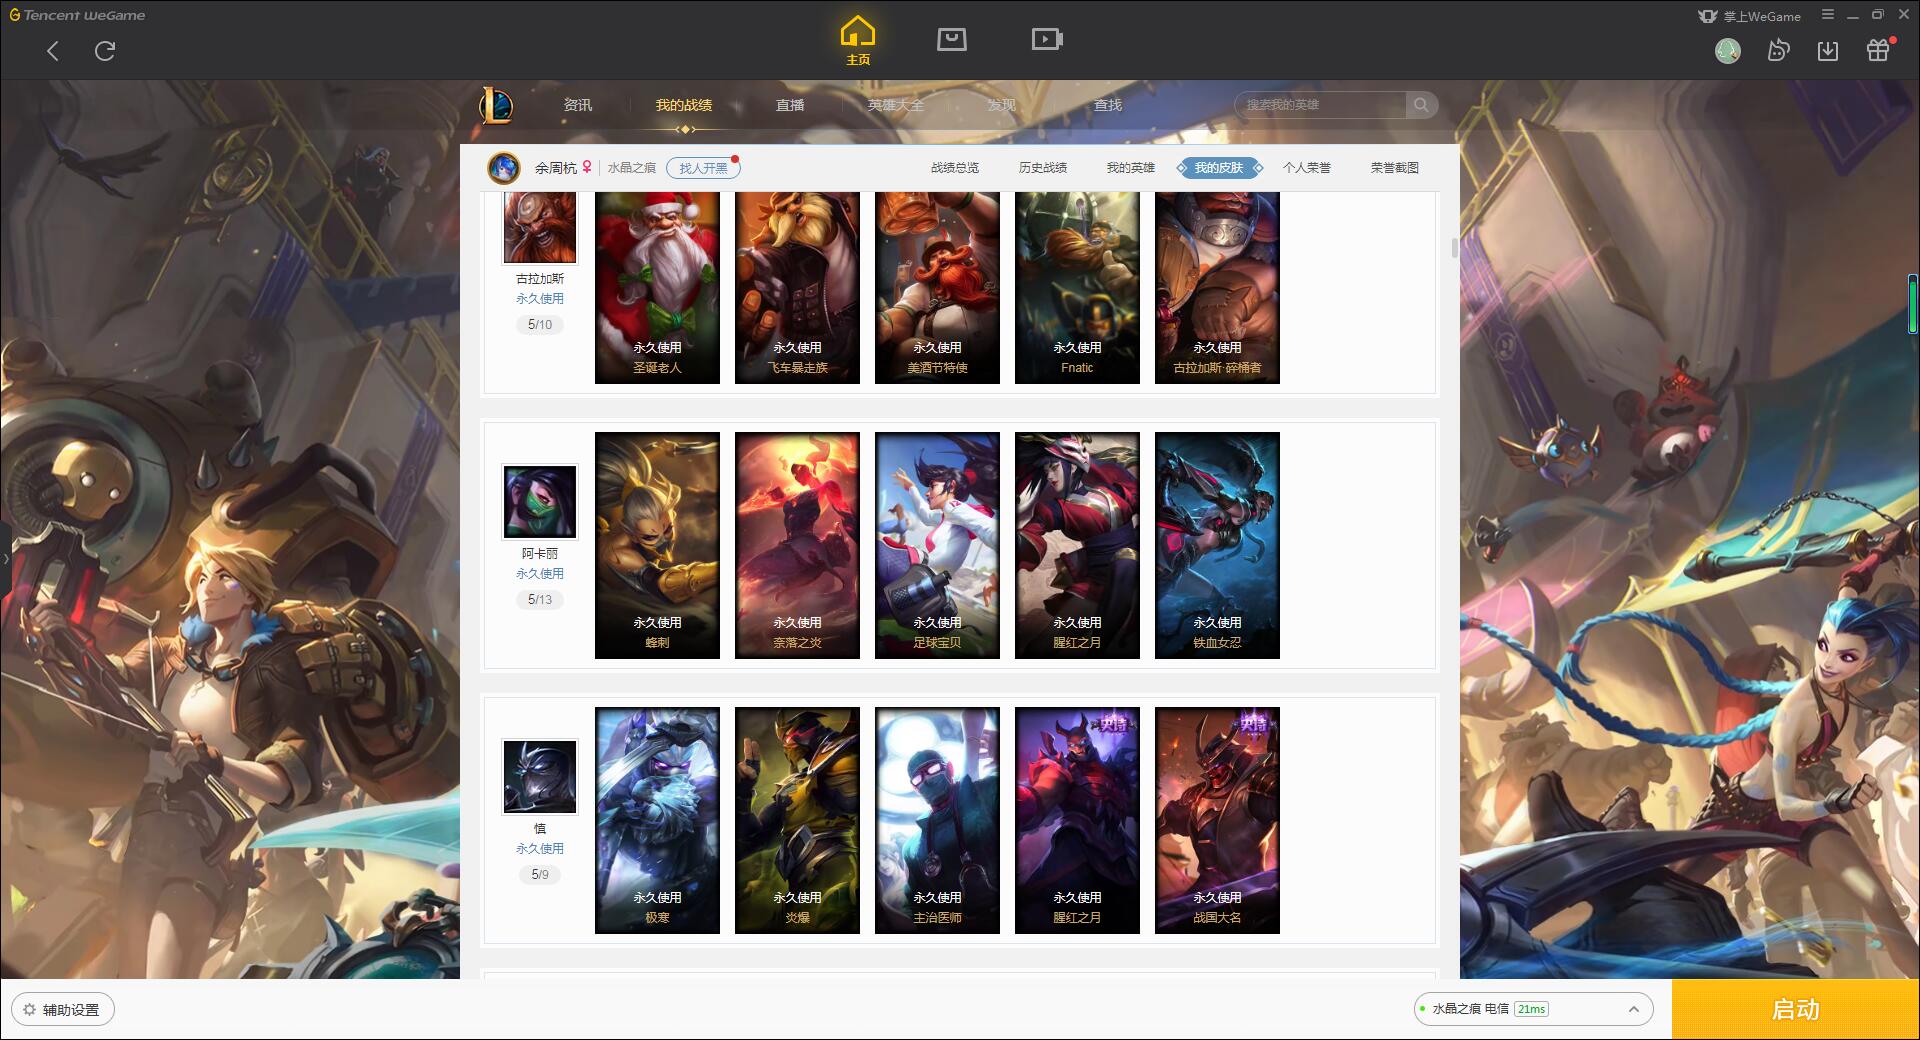Open the Home tab icon (主页)
1920x1040 pixels.
point(858,41)
